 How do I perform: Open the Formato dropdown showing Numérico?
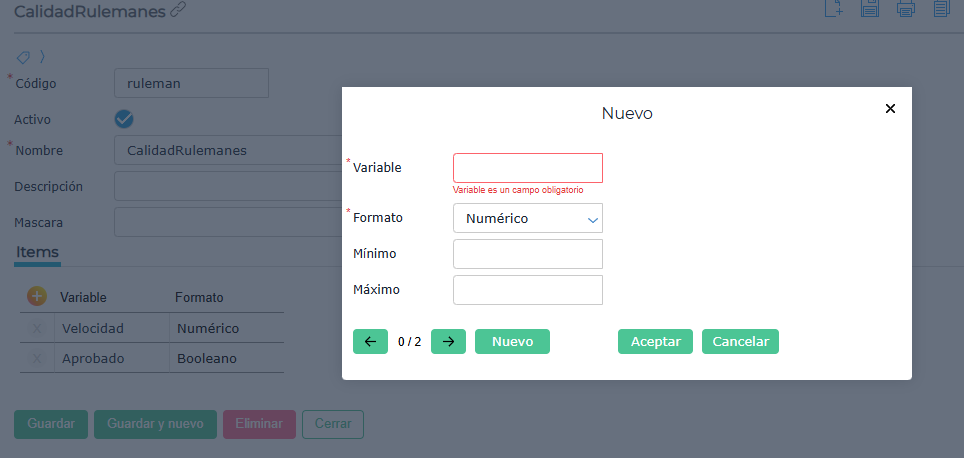point(527,218)
